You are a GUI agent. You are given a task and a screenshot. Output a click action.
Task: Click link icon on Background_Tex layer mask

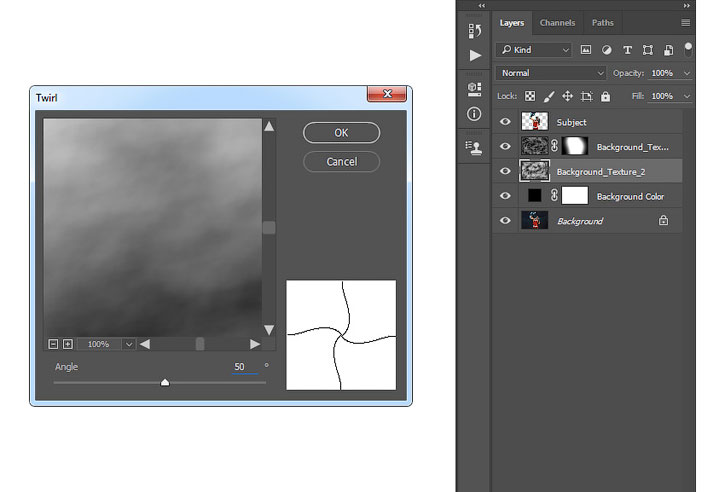coord(554,146)
